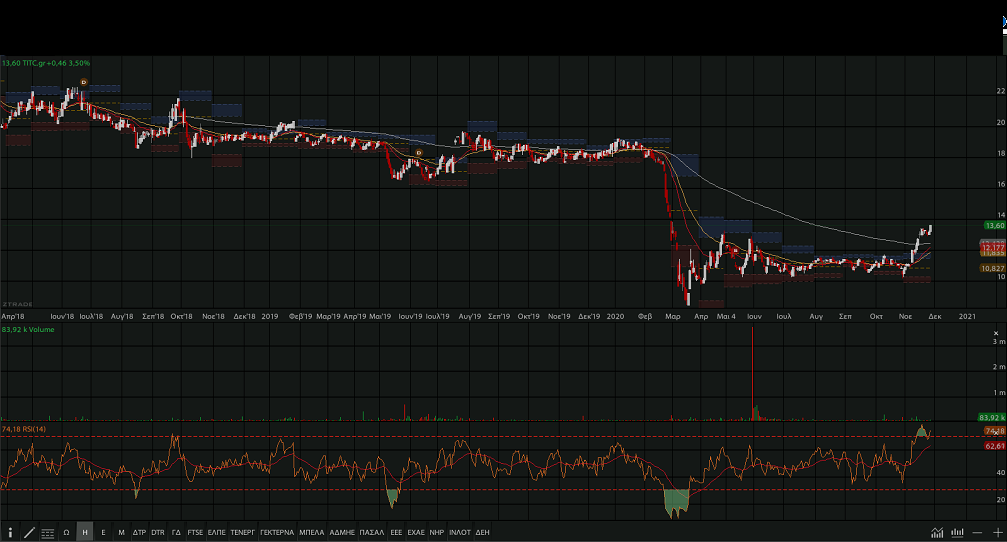The height and width of the screenshot is (542, 1007).
Task: Select the M timeframe button
Action: (x=121, y=533)
